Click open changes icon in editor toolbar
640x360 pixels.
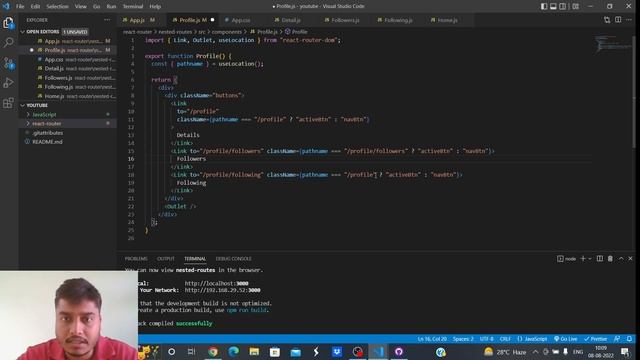(607, 20)
